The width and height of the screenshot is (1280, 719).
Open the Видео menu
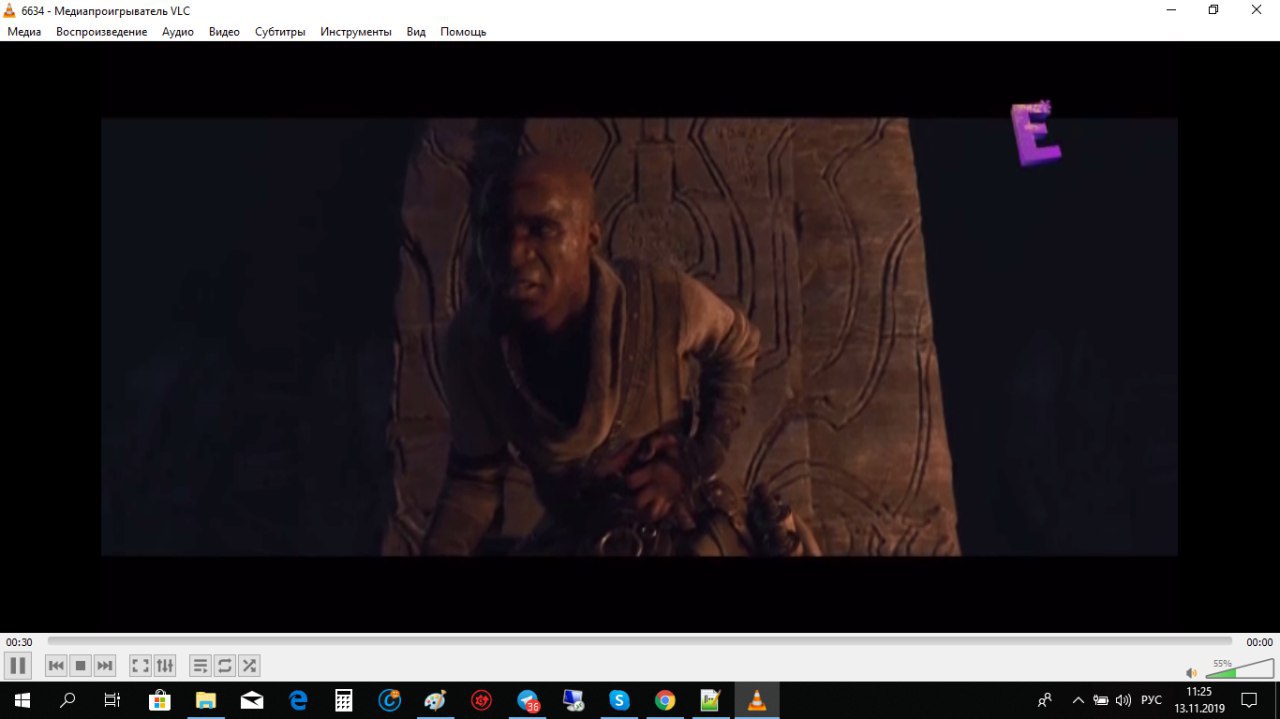pyautogui.click(x=224, y=32)
